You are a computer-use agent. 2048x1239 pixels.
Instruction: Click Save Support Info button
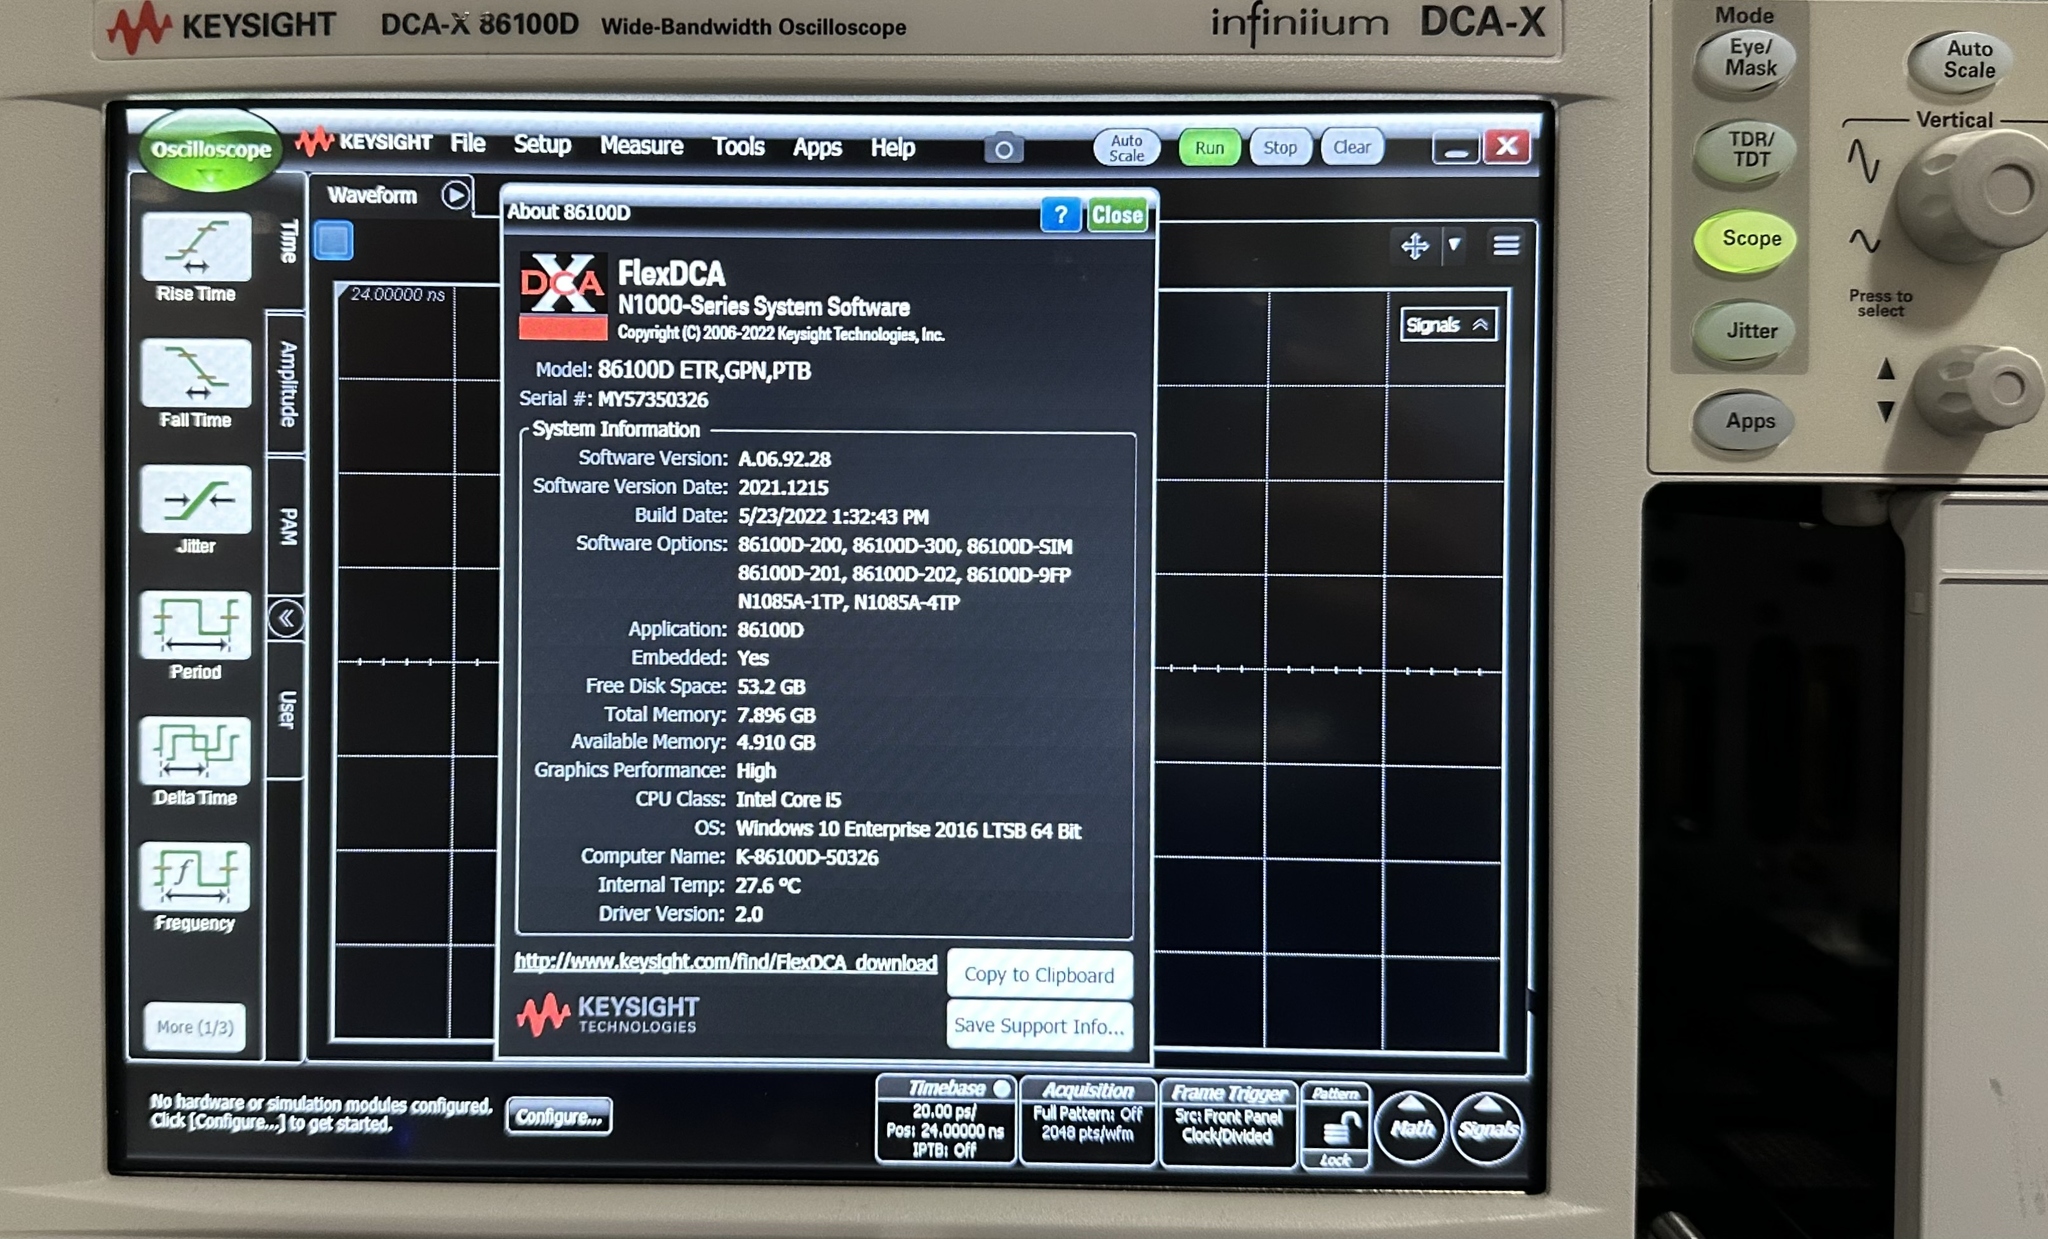(1039, 1025)
